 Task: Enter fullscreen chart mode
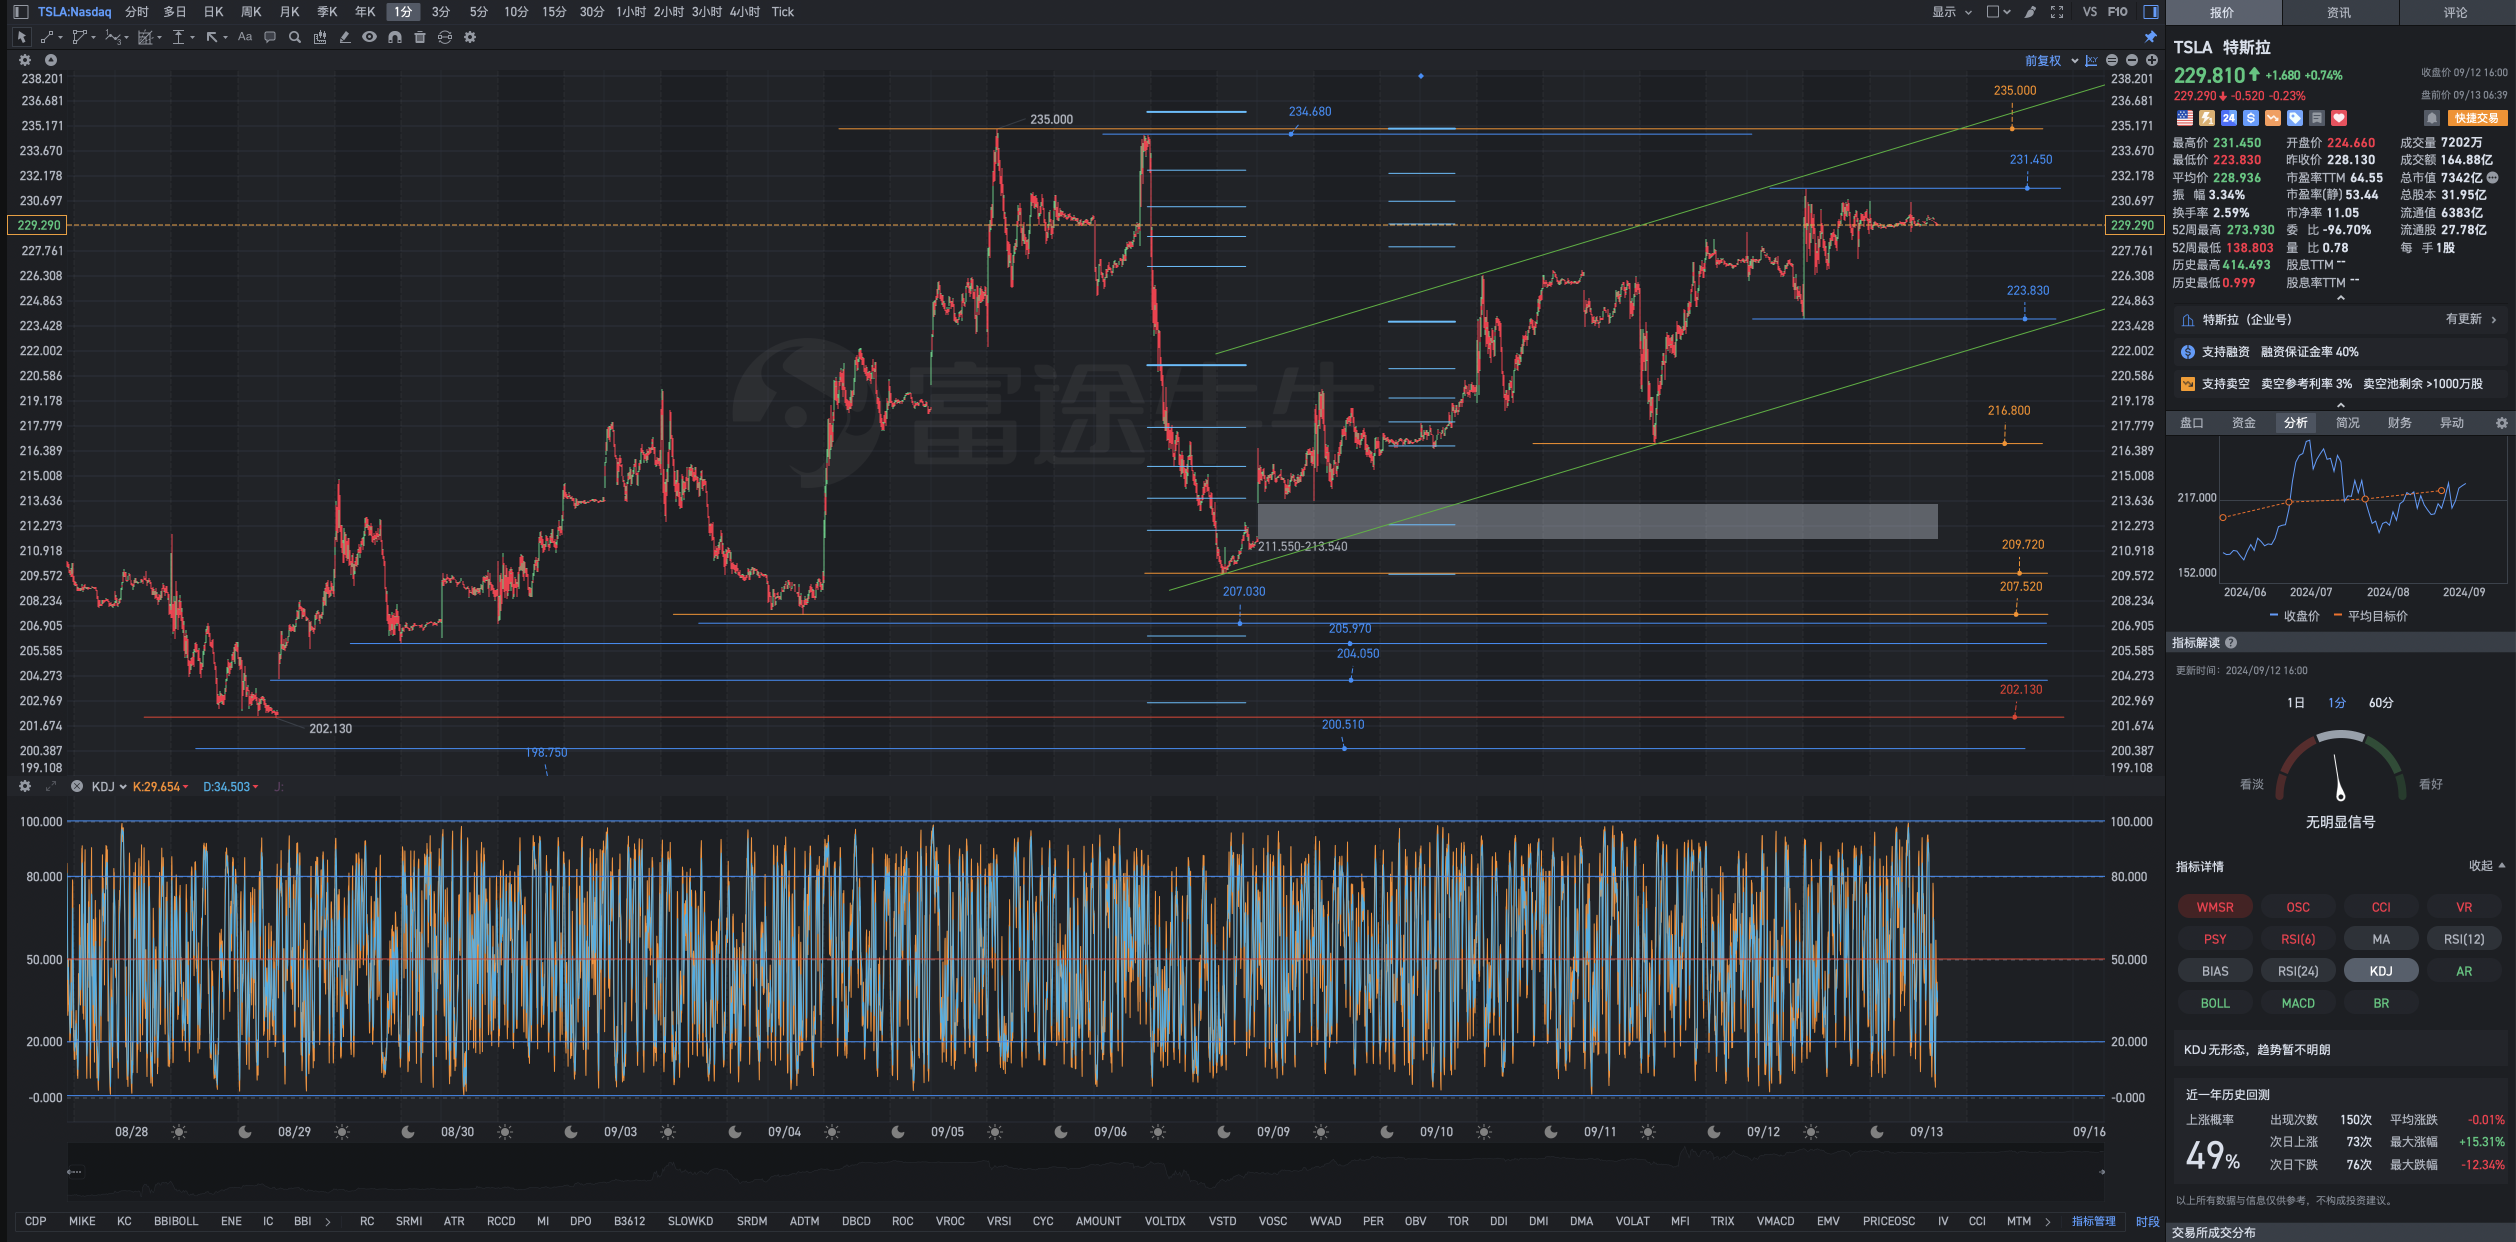point(2057,12)
